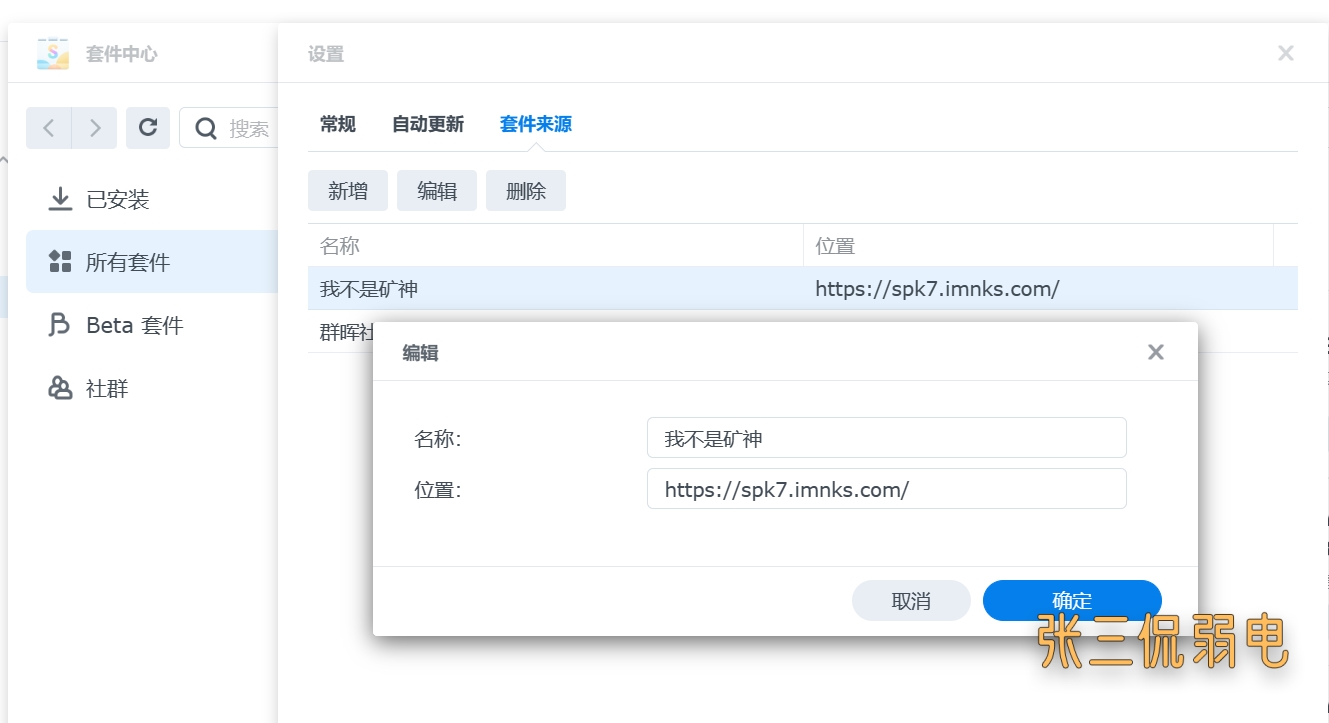
Task: Close the 设置 window with X
Action: (1286, 54)
